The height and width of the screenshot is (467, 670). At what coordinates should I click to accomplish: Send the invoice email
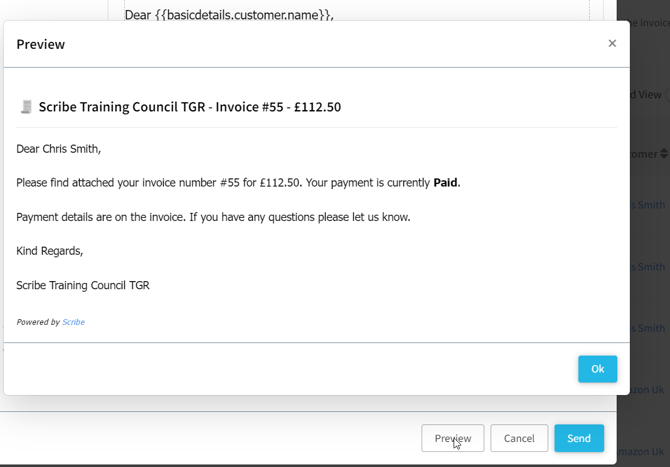[579, 438]
